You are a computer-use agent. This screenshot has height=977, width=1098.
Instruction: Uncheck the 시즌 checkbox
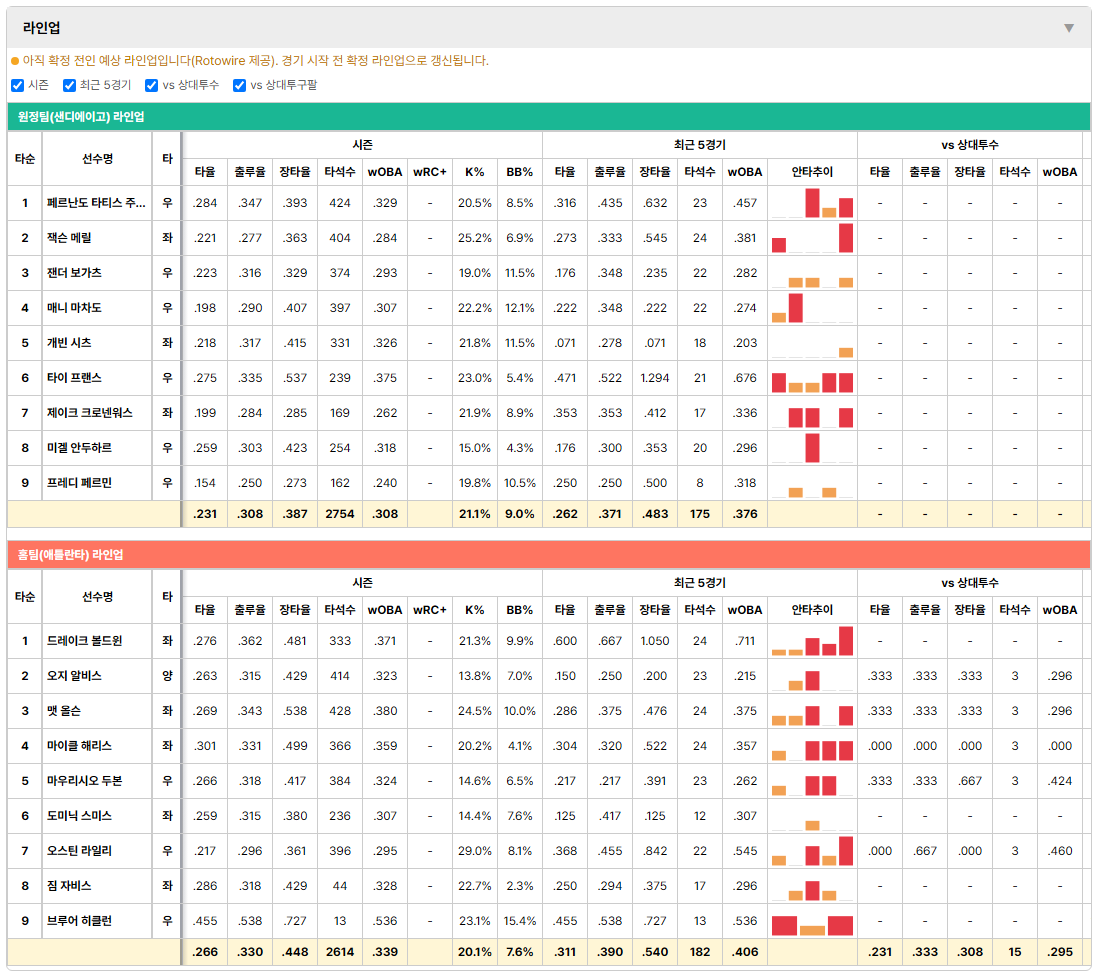(x=18, y=85)
